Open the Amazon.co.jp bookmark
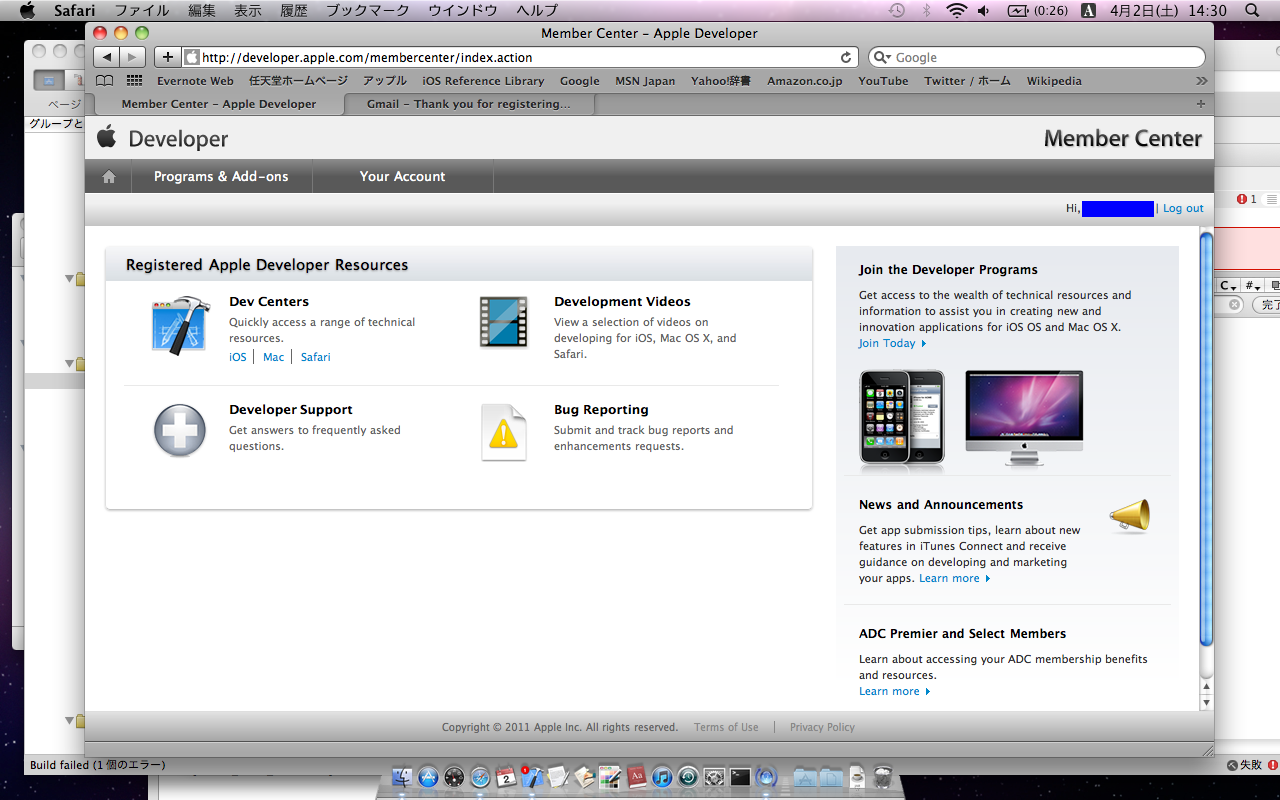 pyautogui.click(x=805, y=81)
